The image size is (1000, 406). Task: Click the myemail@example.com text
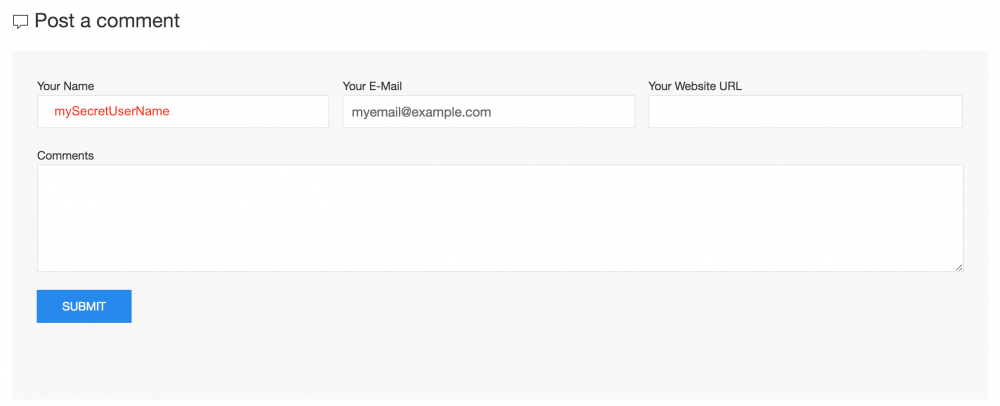pos(421,112)
